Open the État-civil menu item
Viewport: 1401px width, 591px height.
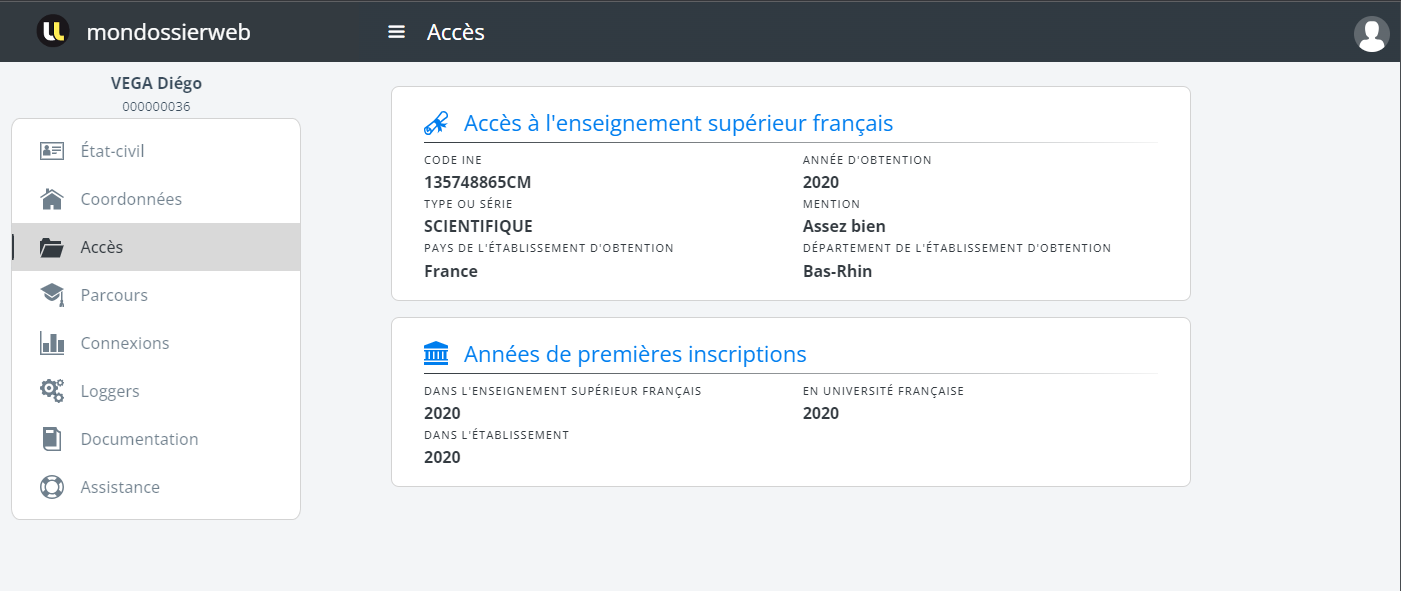pos(112,151)
